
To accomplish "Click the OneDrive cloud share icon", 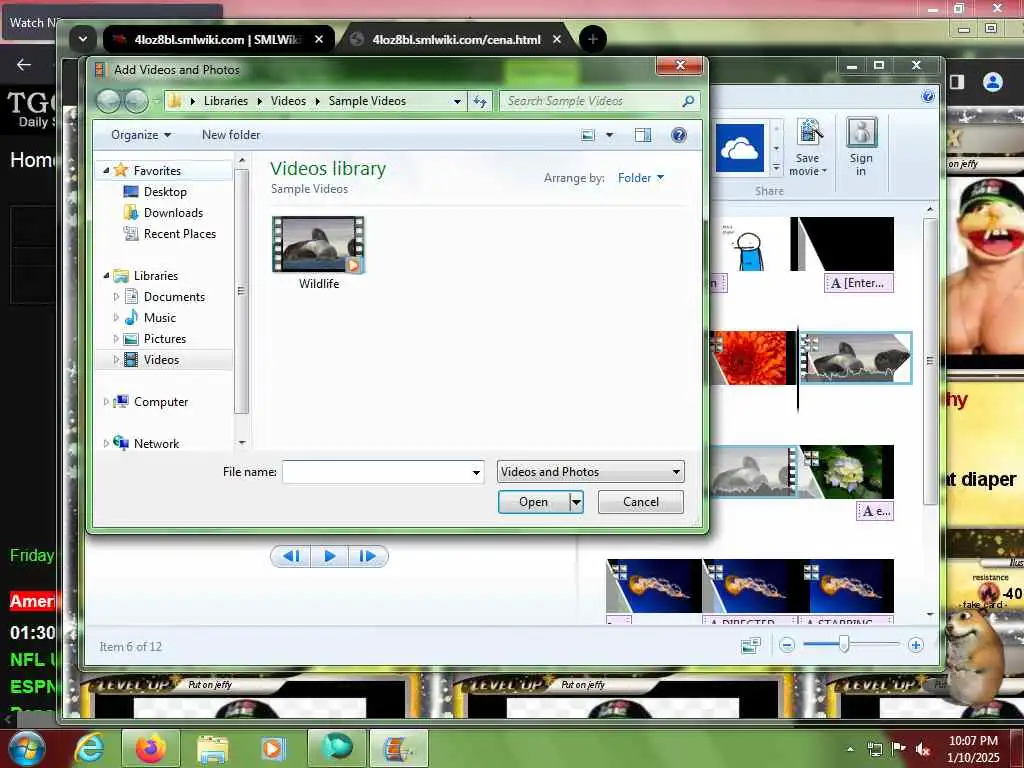I will tap(739, 148).
